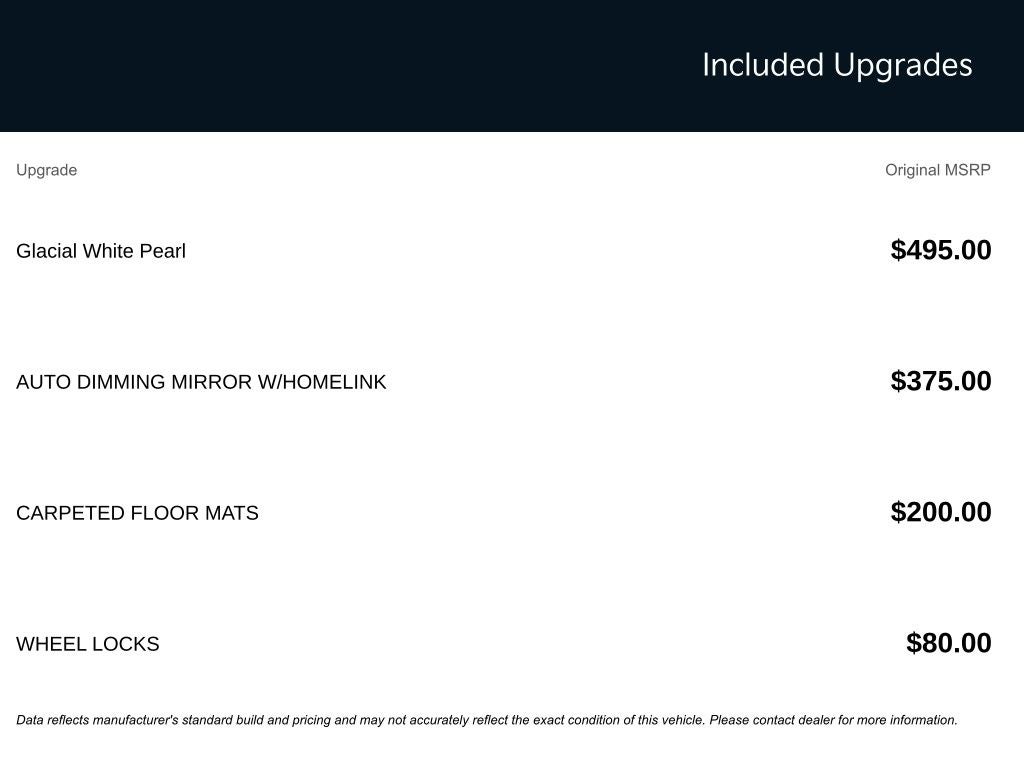Click the $200.00 price value
The width and height of the screenshot is (1024, 768).
click(x=941, y=512)
